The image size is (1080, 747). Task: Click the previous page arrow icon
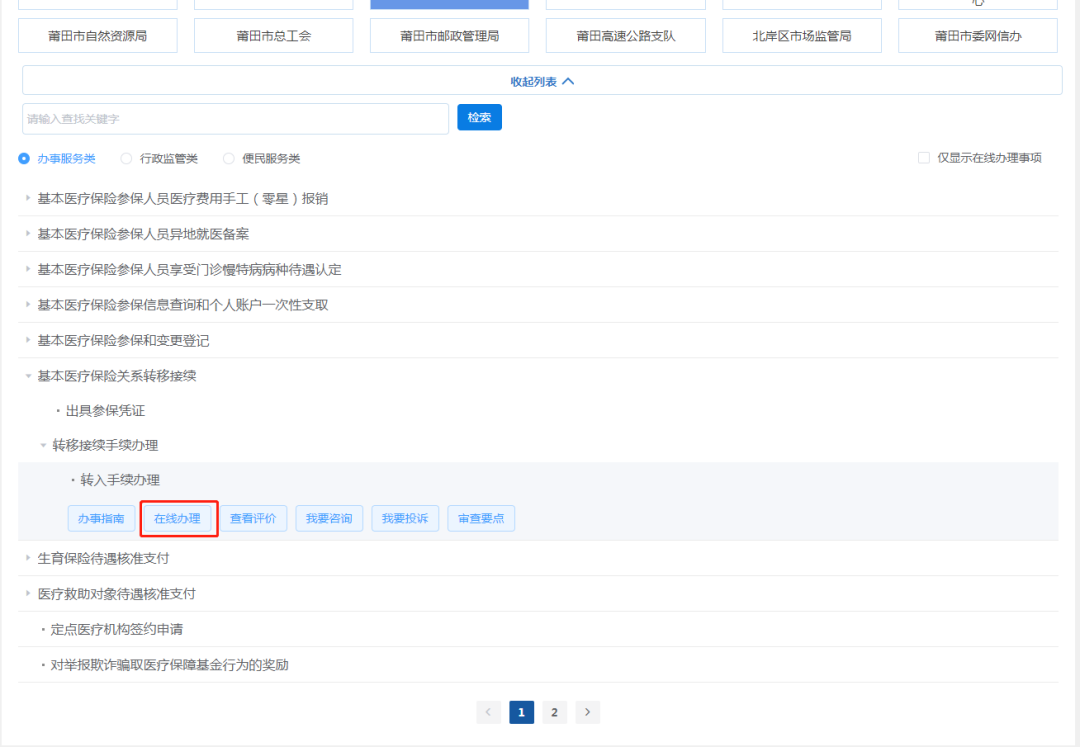pyautogui.click(x=489, y=712)
